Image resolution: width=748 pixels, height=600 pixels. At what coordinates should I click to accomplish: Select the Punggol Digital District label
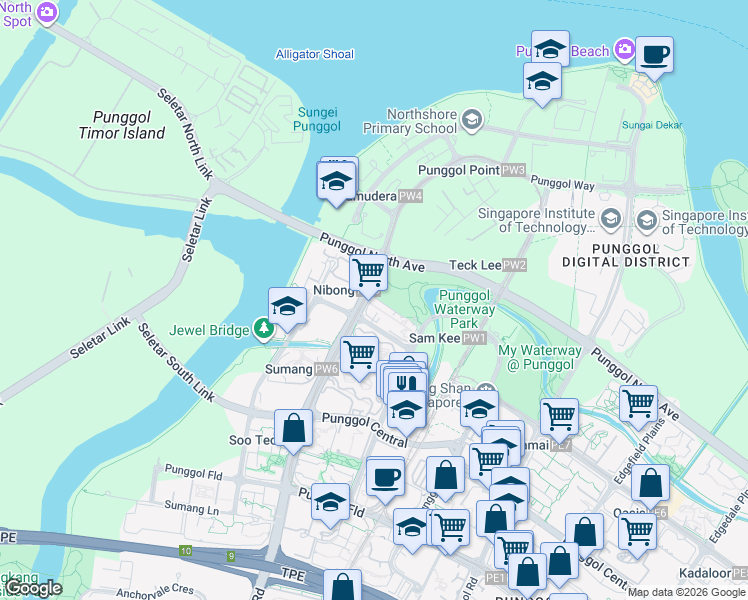point(625,256)
